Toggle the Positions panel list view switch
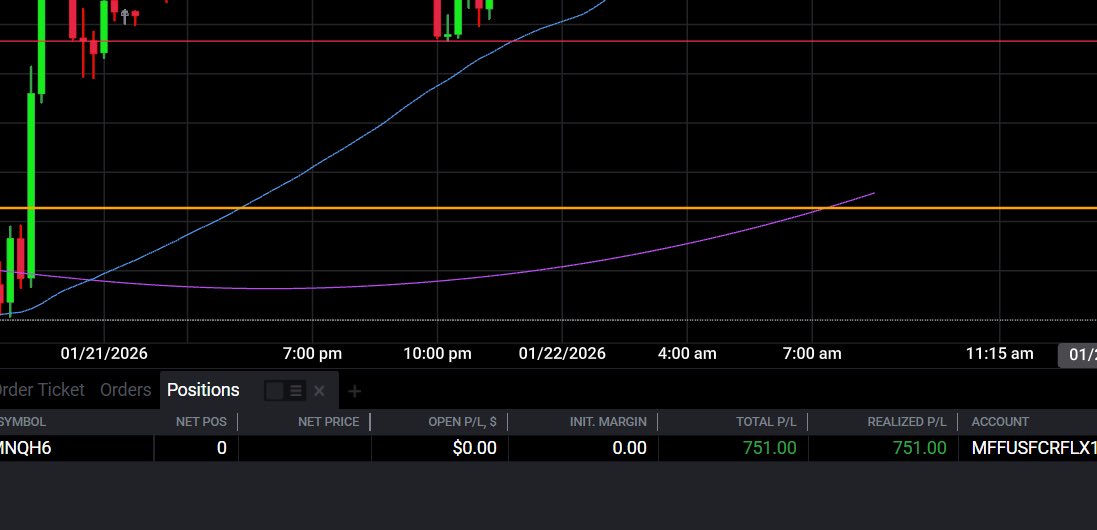The height and width of the screenshot is (530, 1097). pos(285,391)
